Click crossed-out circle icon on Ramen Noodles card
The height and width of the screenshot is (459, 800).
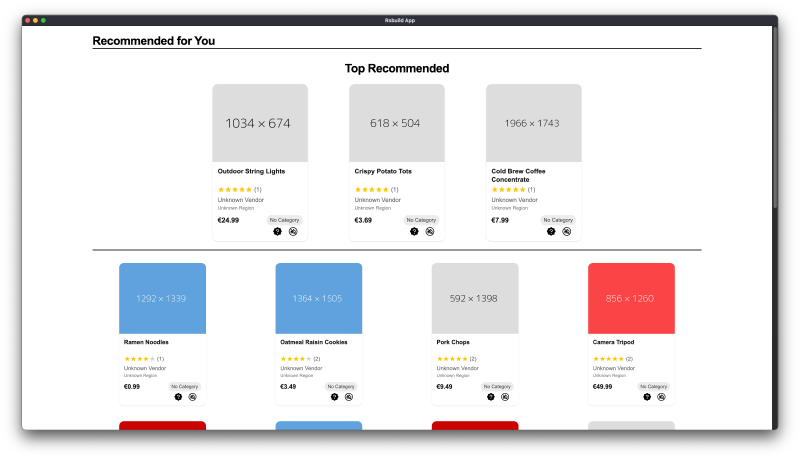pyautogui.click(x=192, y=397)
